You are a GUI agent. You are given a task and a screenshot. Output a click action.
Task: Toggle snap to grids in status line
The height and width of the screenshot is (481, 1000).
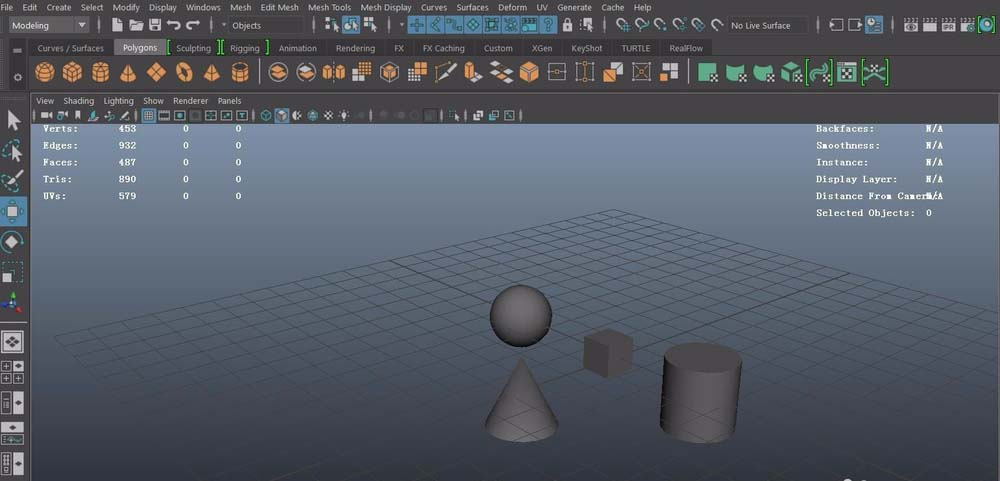point(416,25)
